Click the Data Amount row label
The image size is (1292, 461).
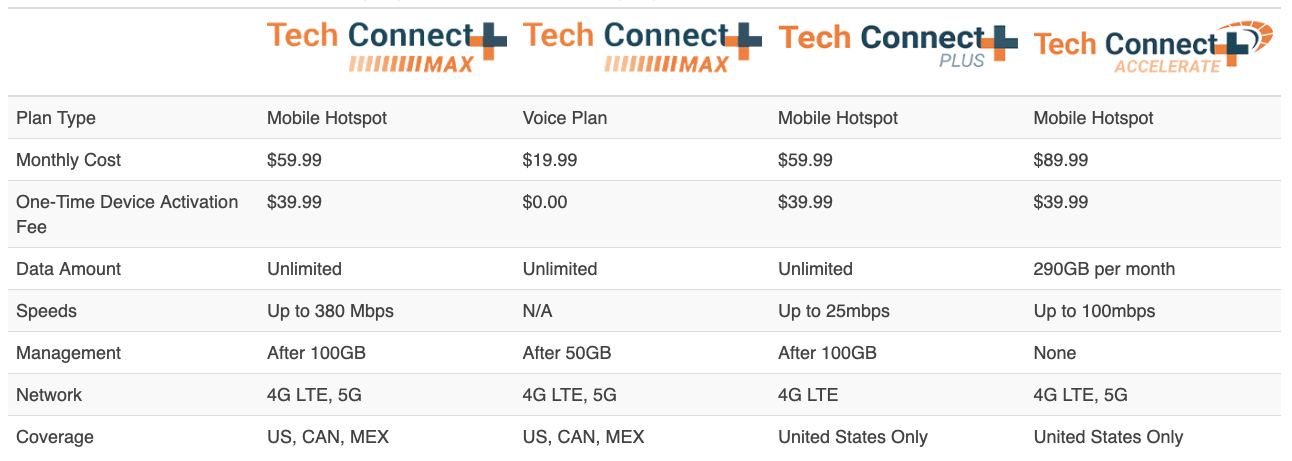pyautogui.click(x=68, y=269)
